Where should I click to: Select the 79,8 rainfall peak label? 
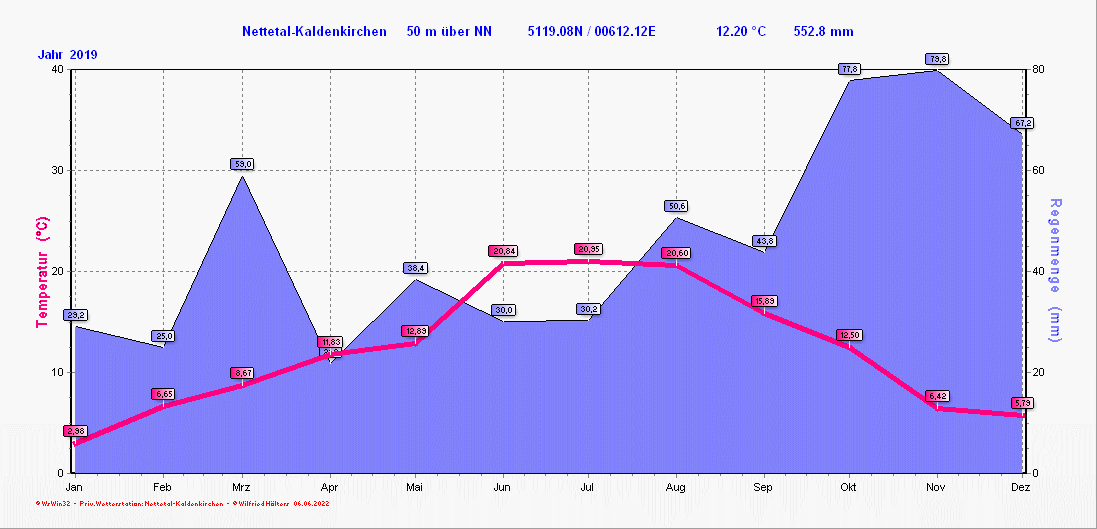(938, 60)
